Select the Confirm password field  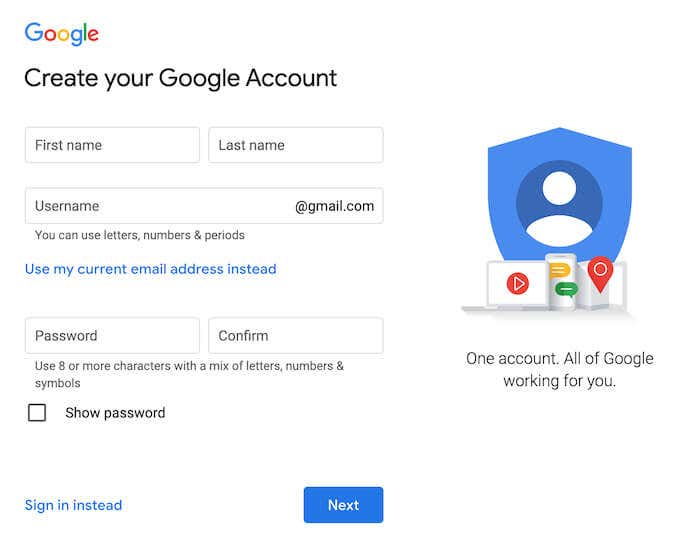click(x=295, y=336)
